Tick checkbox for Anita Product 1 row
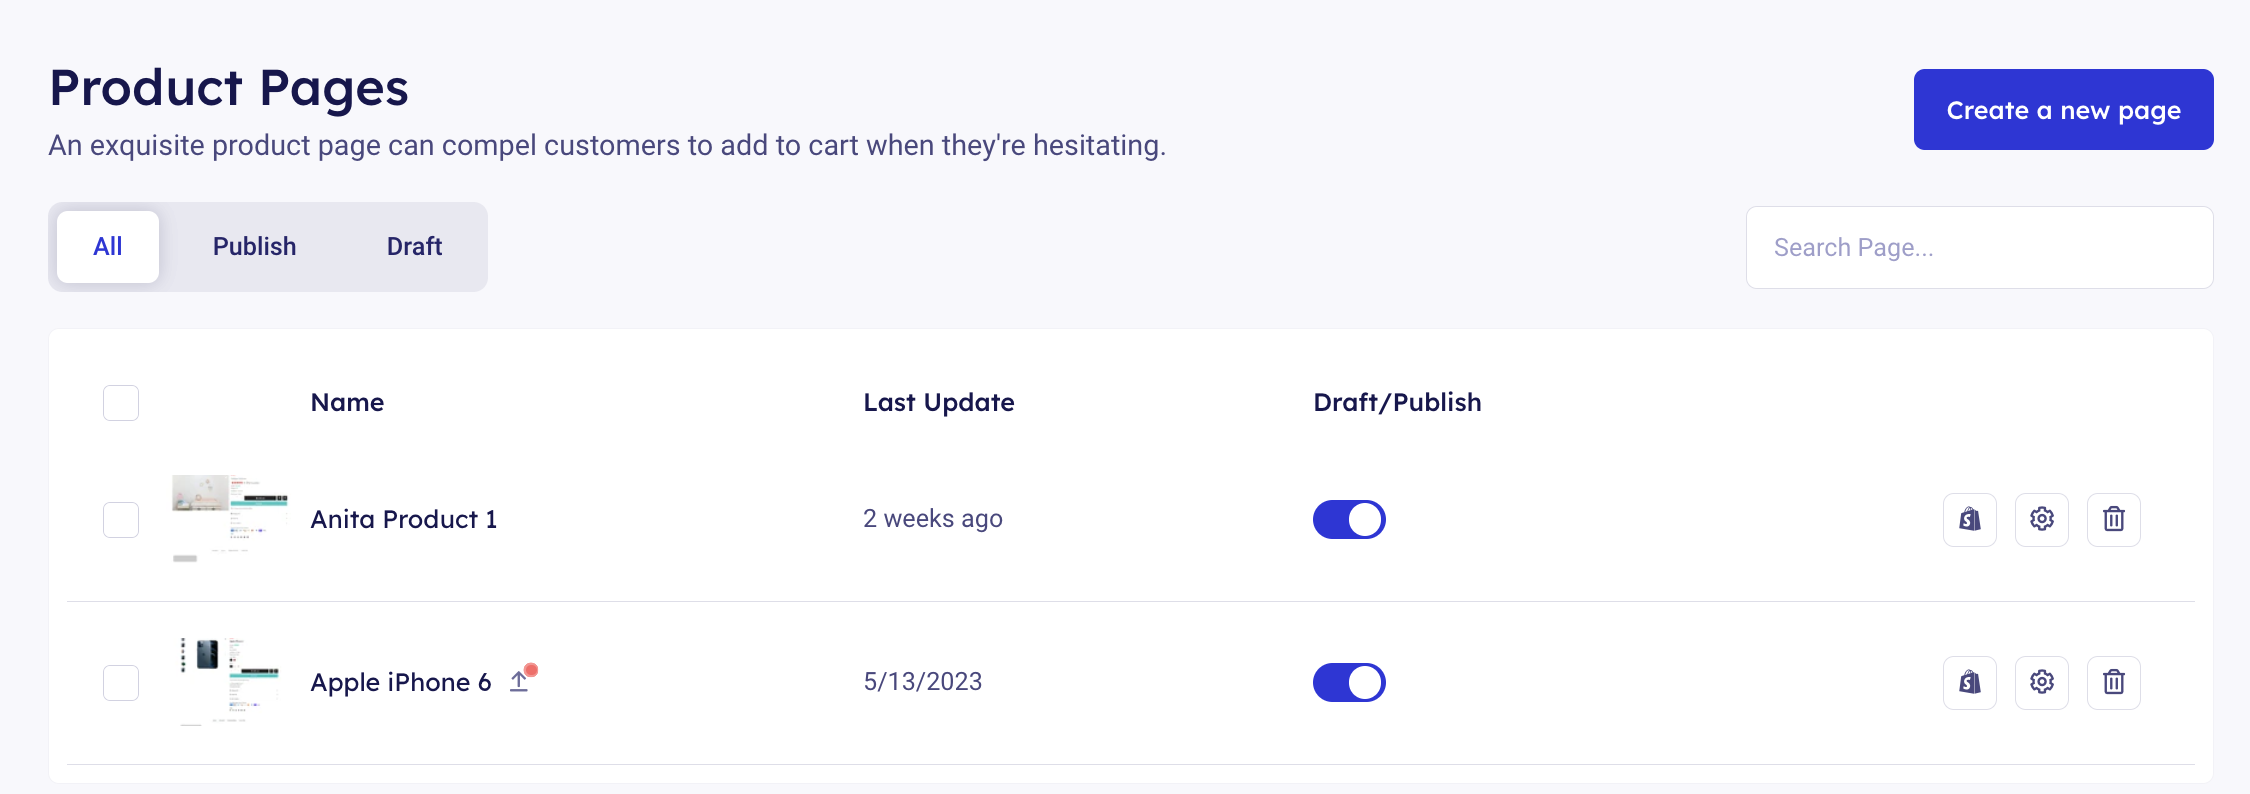Image resolution: width=2250 pixels, height=794 pixels. (x=121, y=520)
